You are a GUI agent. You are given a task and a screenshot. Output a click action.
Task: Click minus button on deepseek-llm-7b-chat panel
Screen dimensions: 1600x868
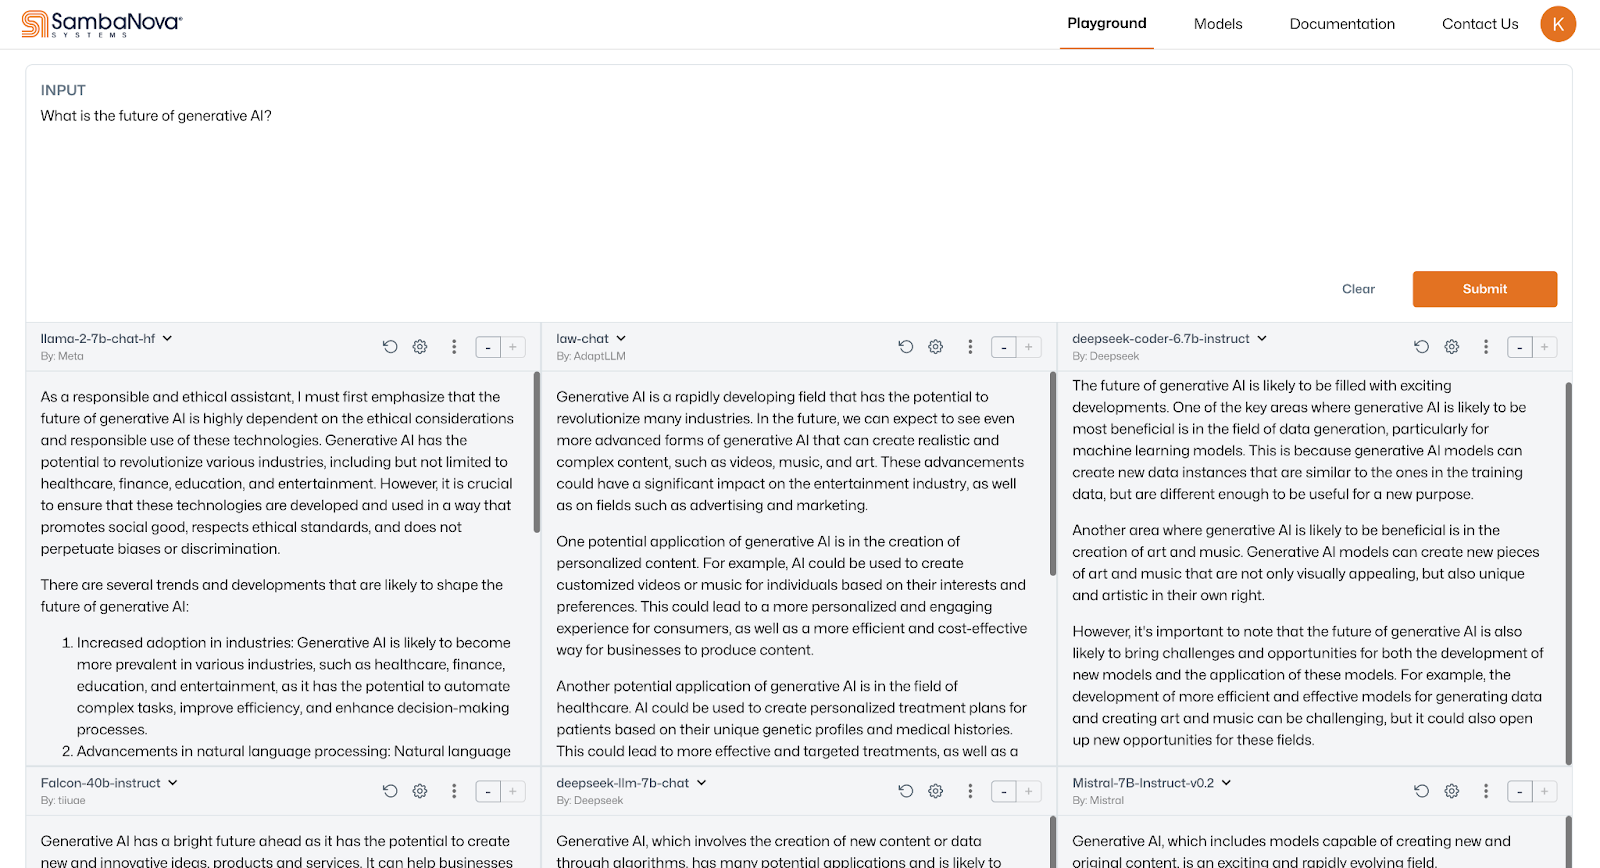(x=1004, y=791)
